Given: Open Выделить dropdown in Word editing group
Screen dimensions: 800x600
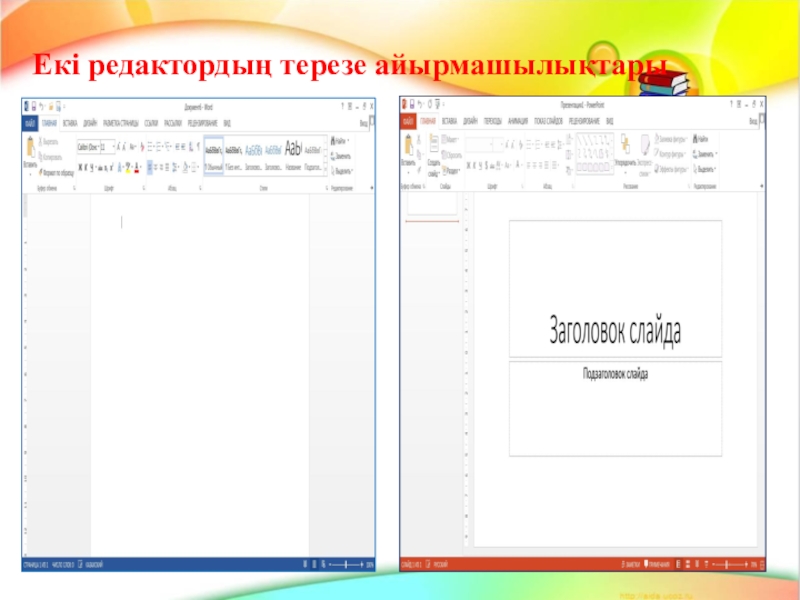Looking at the screenshot, I should pyautogui.click(x=342, y=170).
